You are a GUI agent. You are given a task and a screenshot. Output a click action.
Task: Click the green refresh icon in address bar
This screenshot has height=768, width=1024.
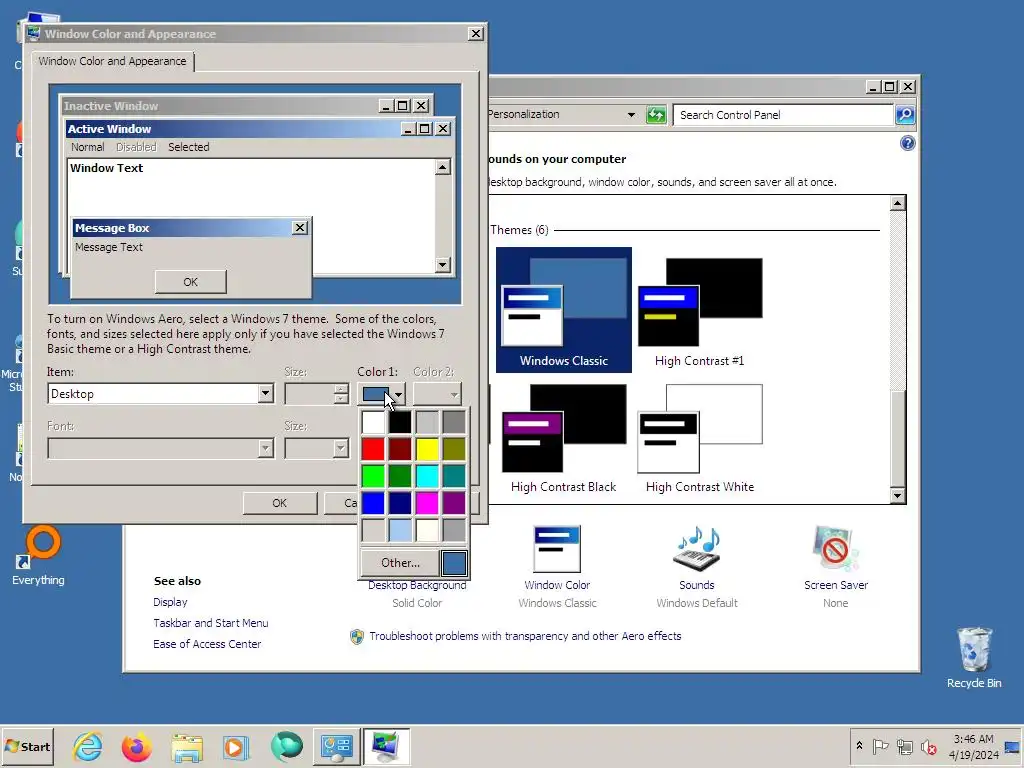click(656, 115)
